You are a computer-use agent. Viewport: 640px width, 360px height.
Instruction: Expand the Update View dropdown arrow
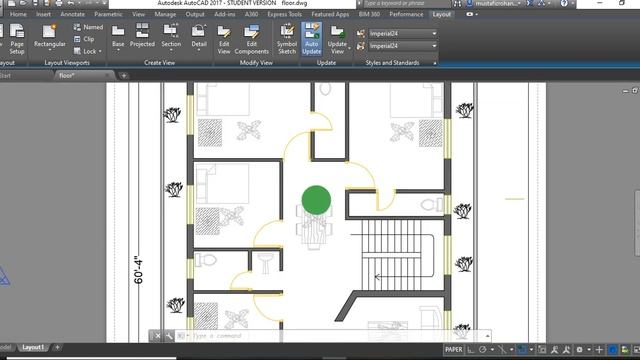click(x=349, y=48)
